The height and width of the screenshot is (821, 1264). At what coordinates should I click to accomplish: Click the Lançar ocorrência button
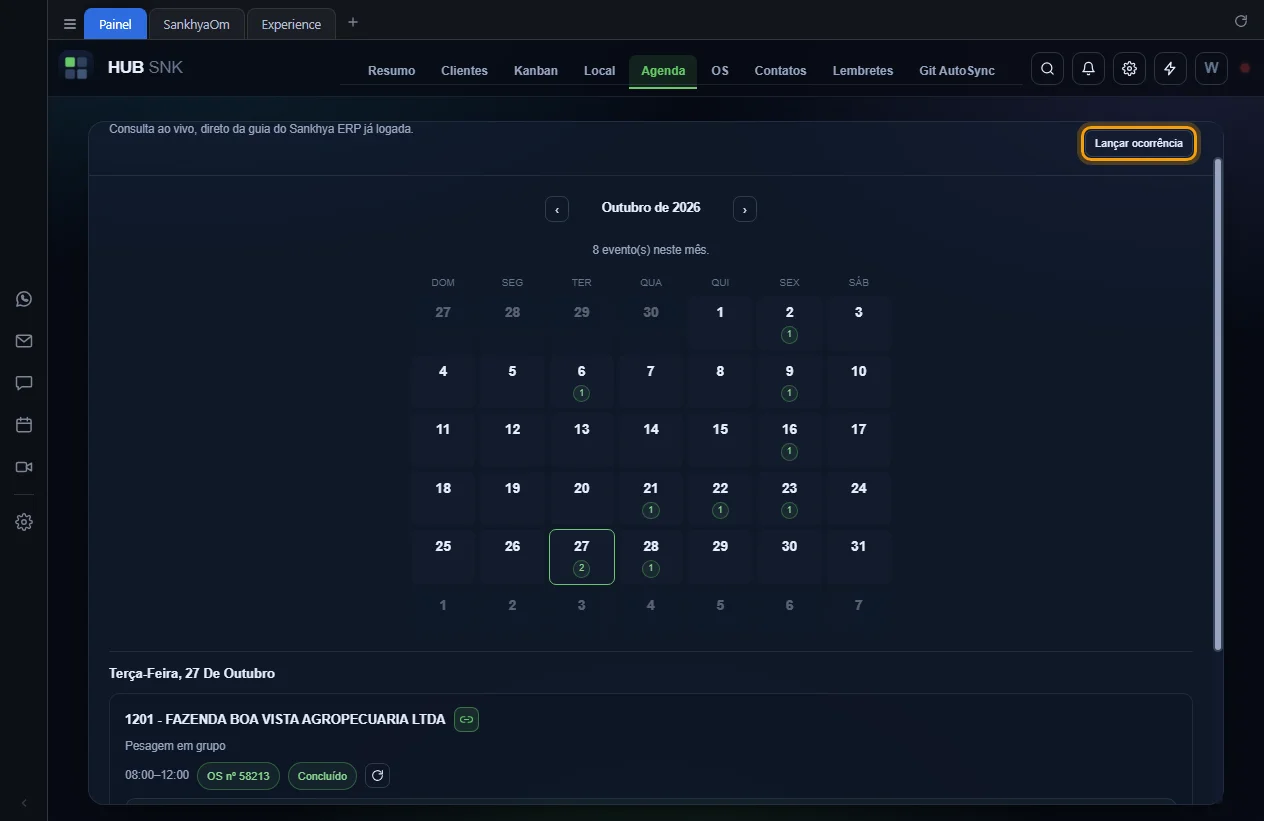pyautogui.click(x=1139, y=143)
